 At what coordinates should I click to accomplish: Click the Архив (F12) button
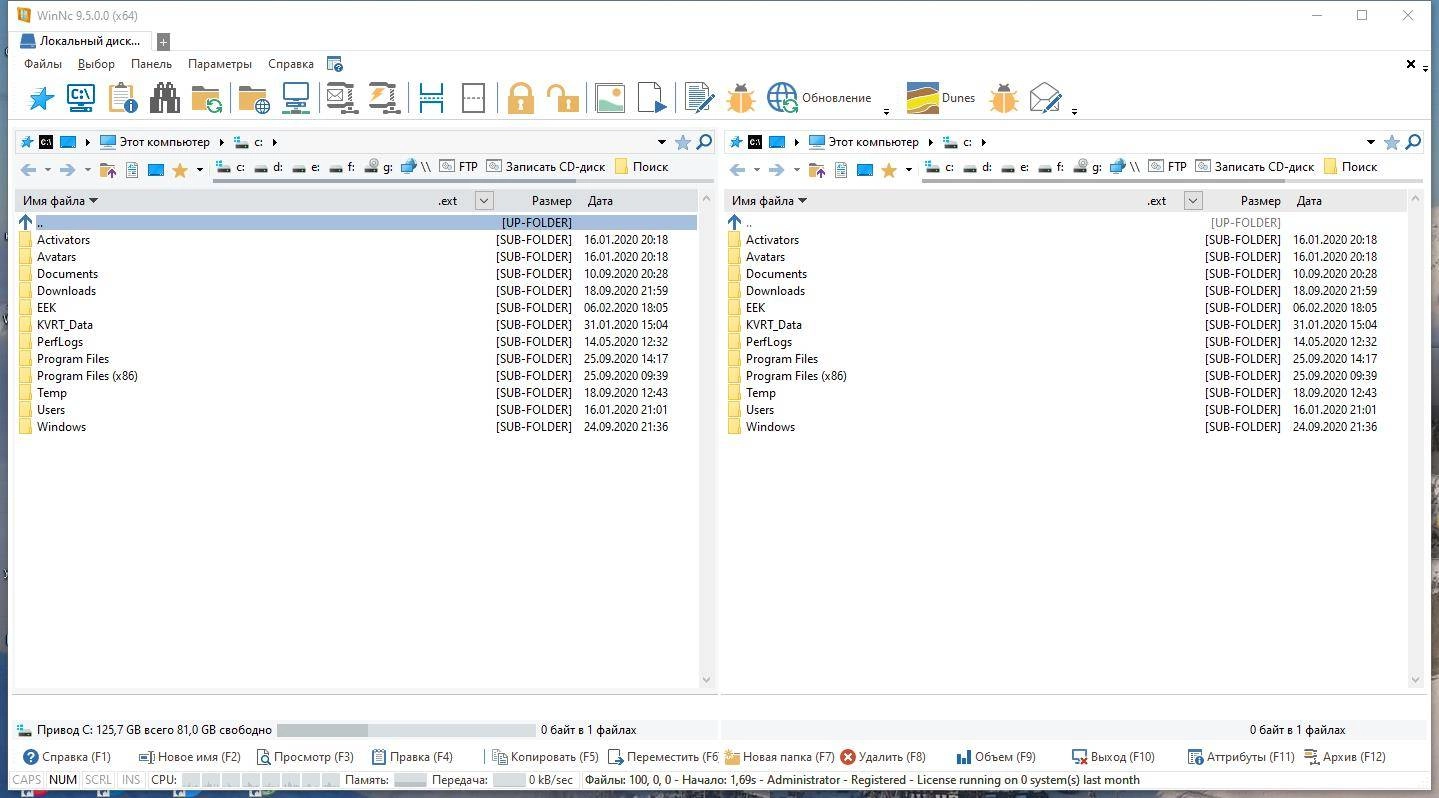(x=1345, y=757)
